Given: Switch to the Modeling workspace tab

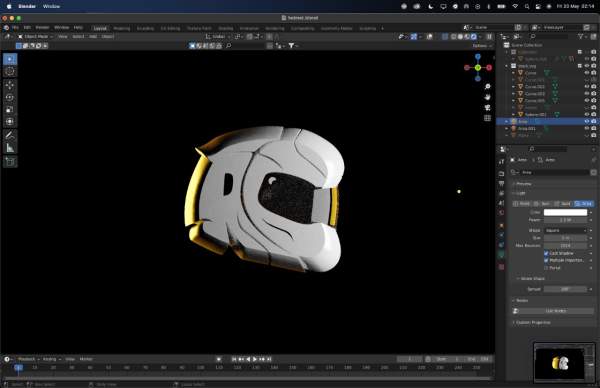Looking at the screenshot, I should click(122, 28).
